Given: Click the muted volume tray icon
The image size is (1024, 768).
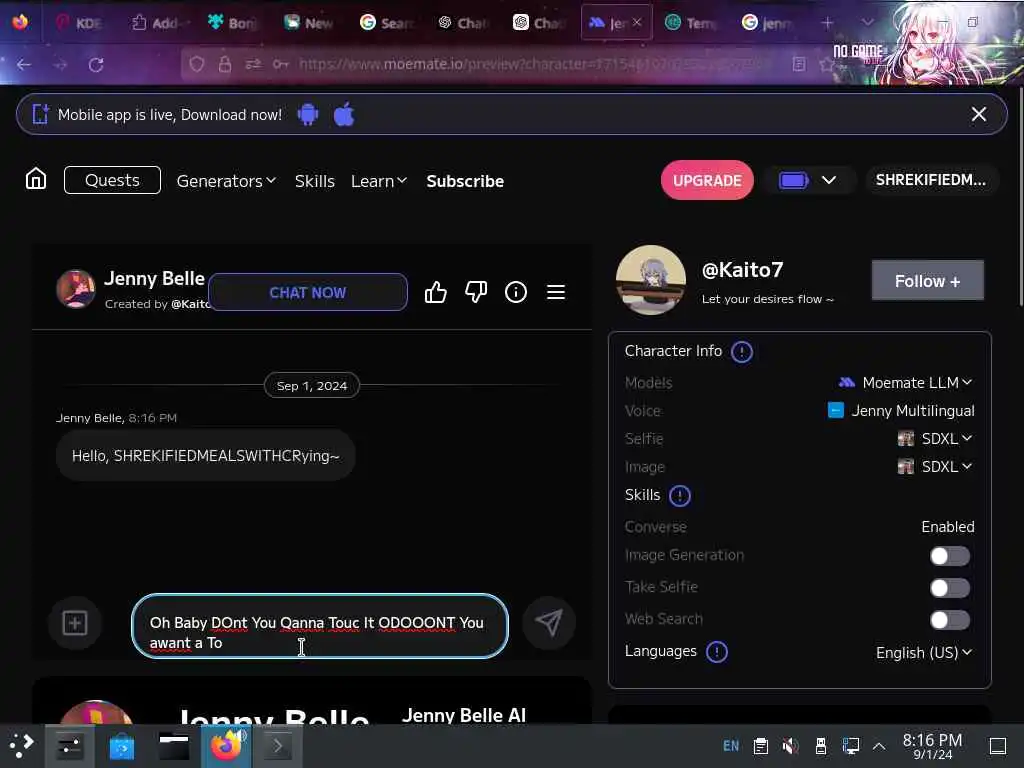Looking at the screenshot, I should pos(790,746).
